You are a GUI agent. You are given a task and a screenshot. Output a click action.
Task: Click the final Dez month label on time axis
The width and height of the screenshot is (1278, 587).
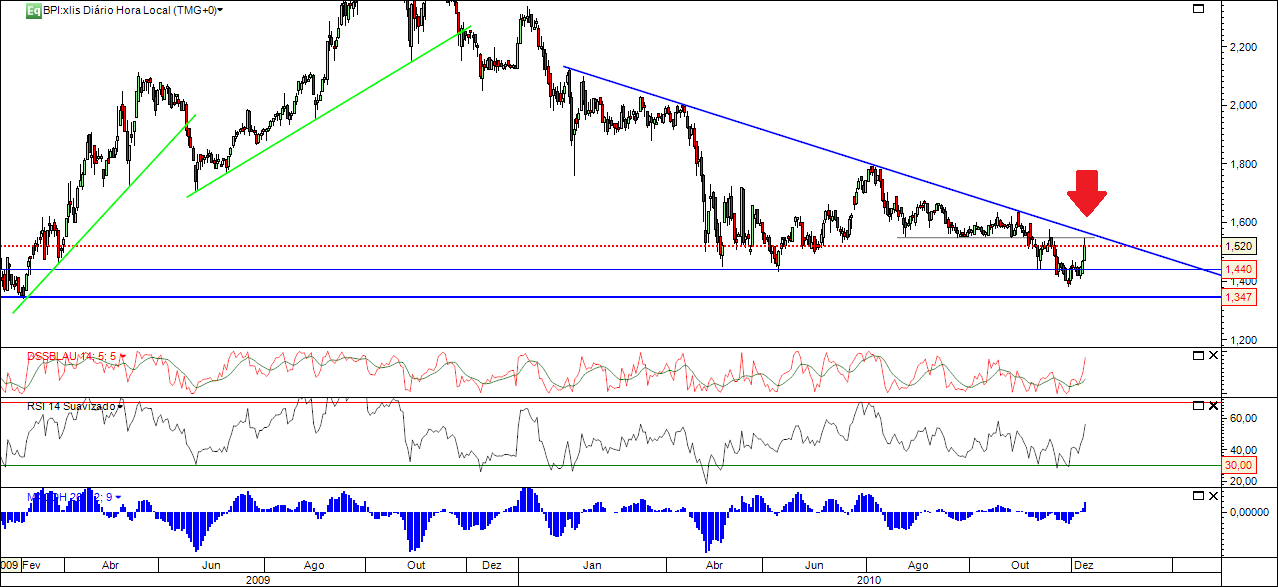pyautogui.click(x=1083, y=564)
